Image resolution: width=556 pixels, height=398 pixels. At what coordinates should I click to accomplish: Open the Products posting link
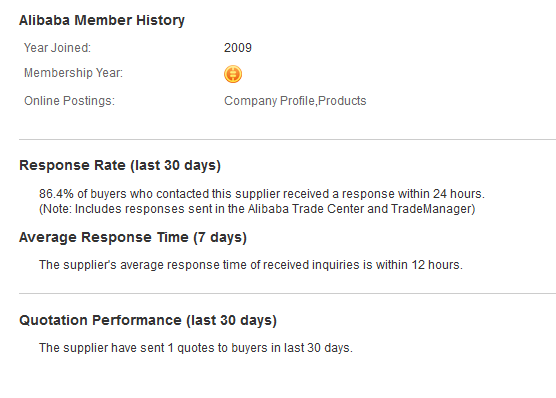click(342, 101)
